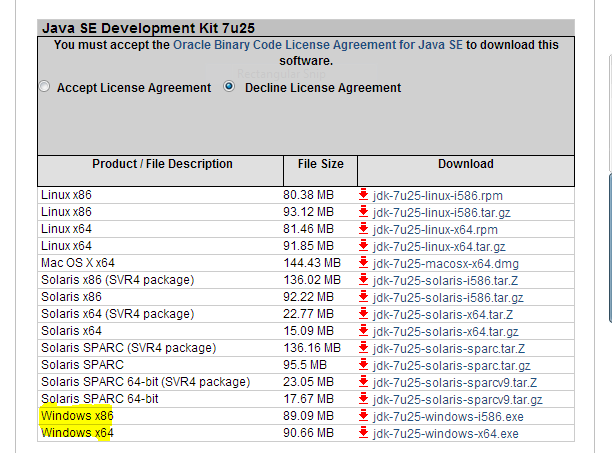Open Oracle Binary Code License Agreement link
The width and height of the screenshot is (612, 453).
[318, 45]
